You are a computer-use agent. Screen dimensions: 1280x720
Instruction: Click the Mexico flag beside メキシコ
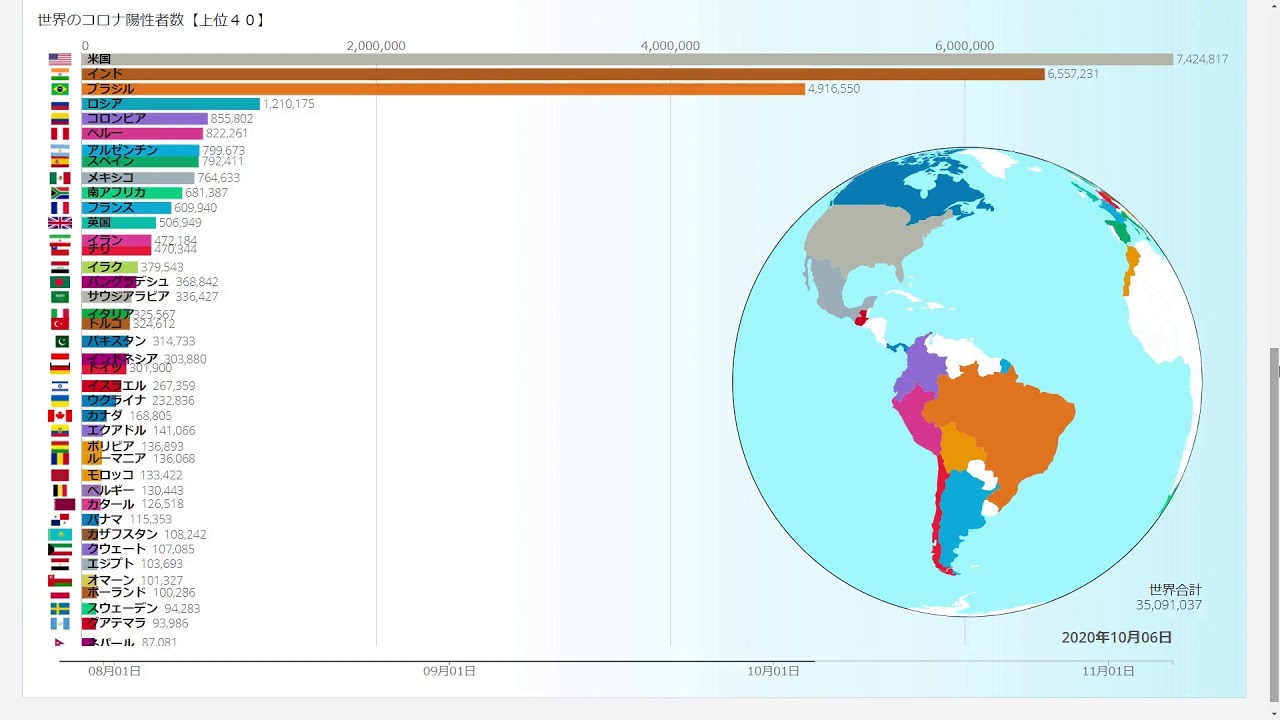point(60,178)
